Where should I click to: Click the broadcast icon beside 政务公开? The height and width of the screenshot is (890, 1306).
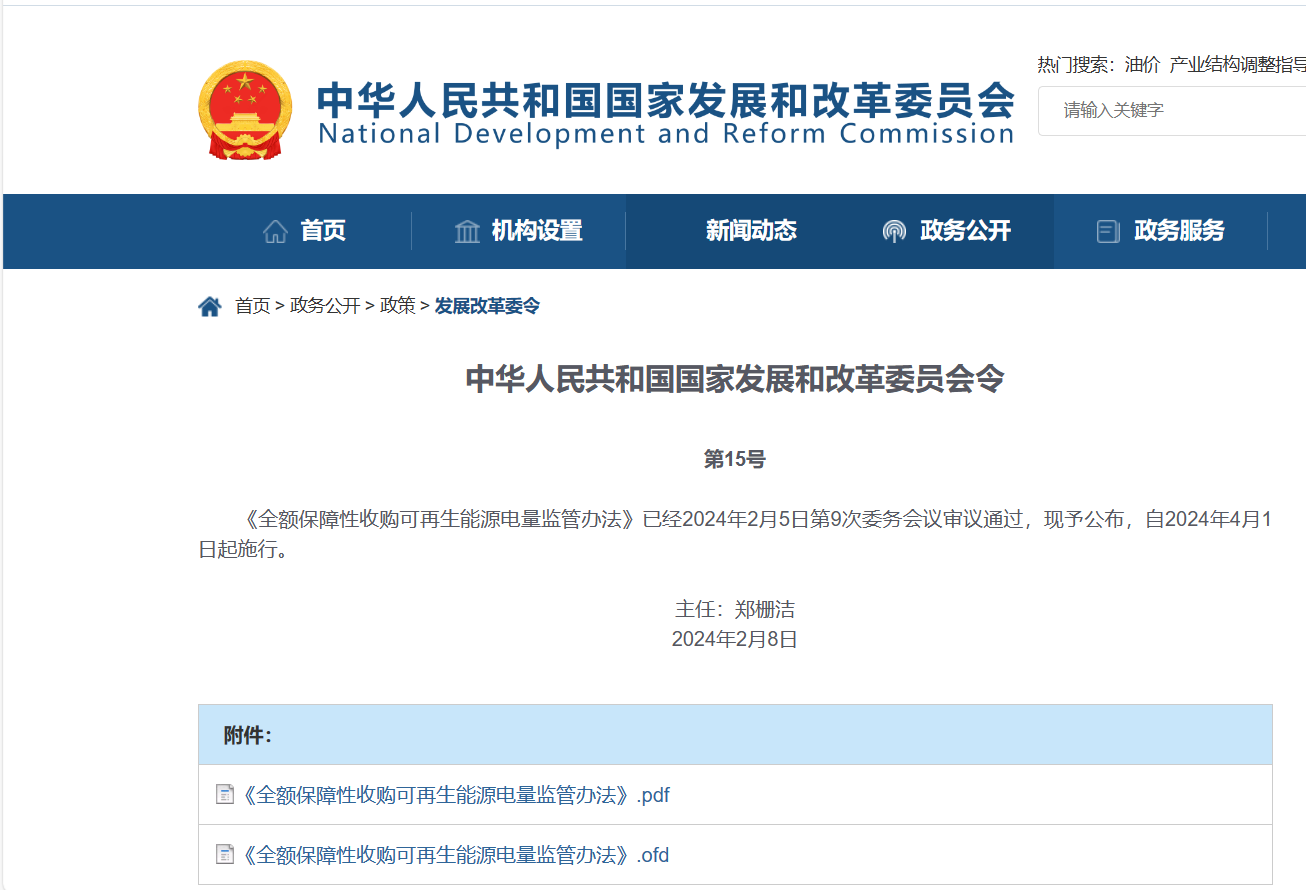click(894, 232)
